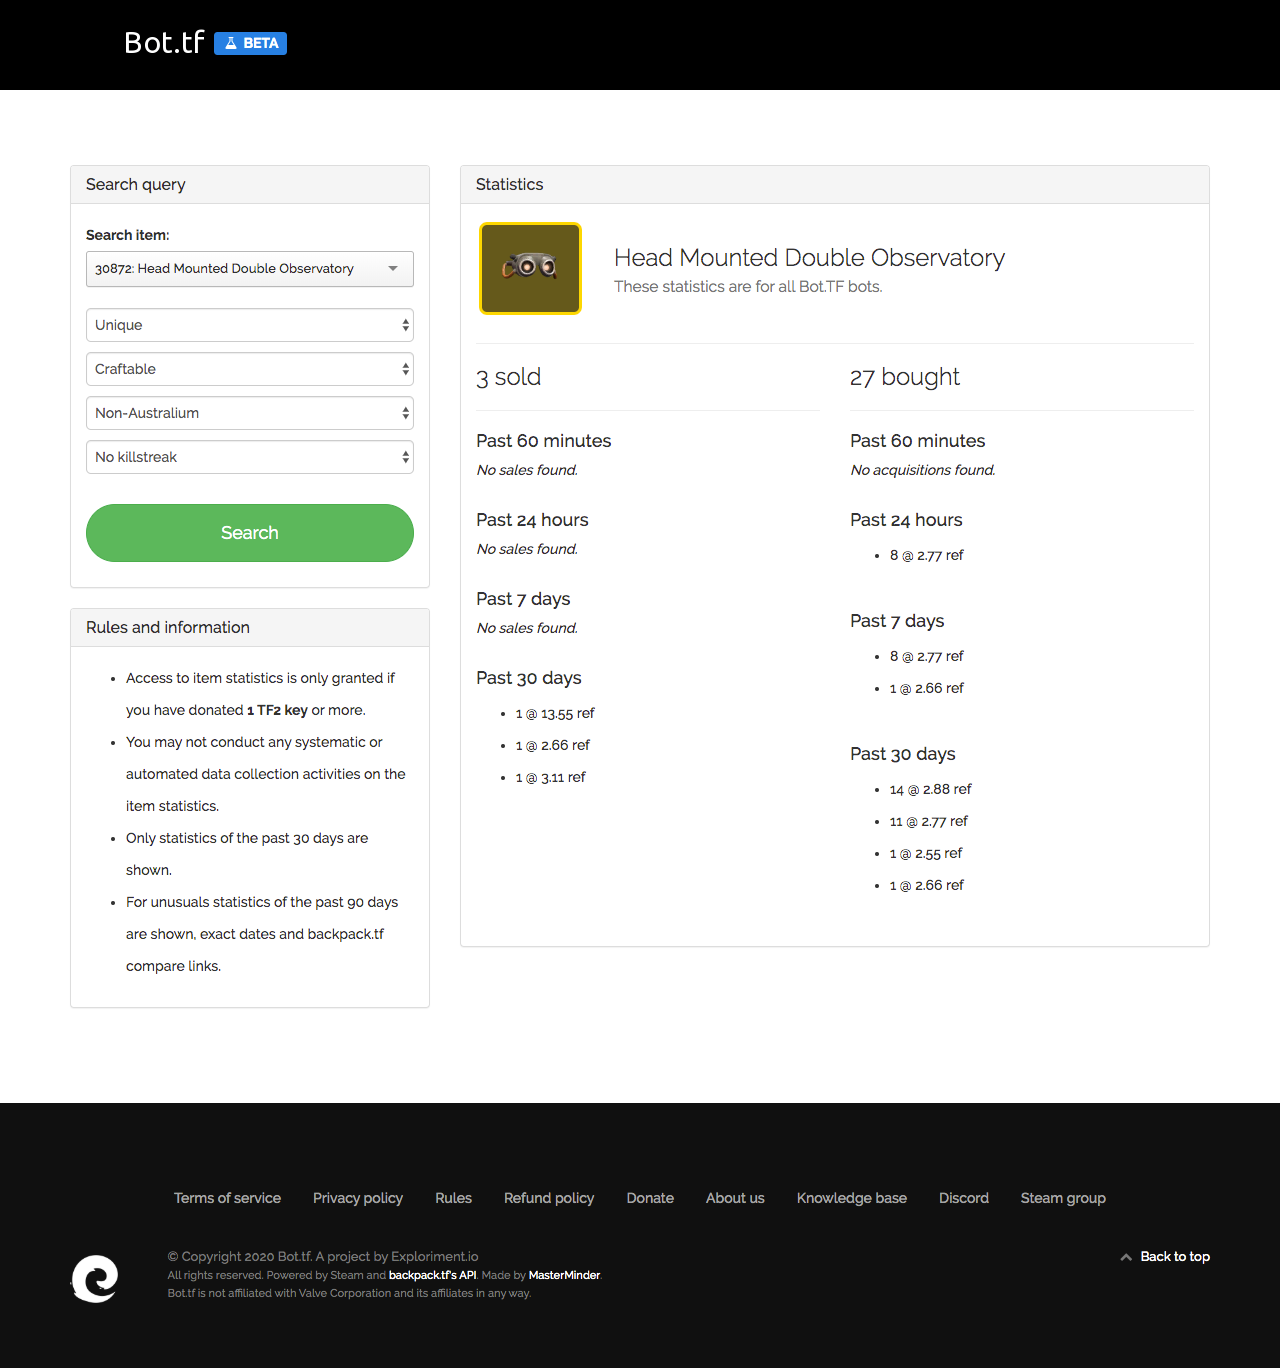1280x1368 pixels.
Task: Open Privacy policy link
Action: (358, 1198)
